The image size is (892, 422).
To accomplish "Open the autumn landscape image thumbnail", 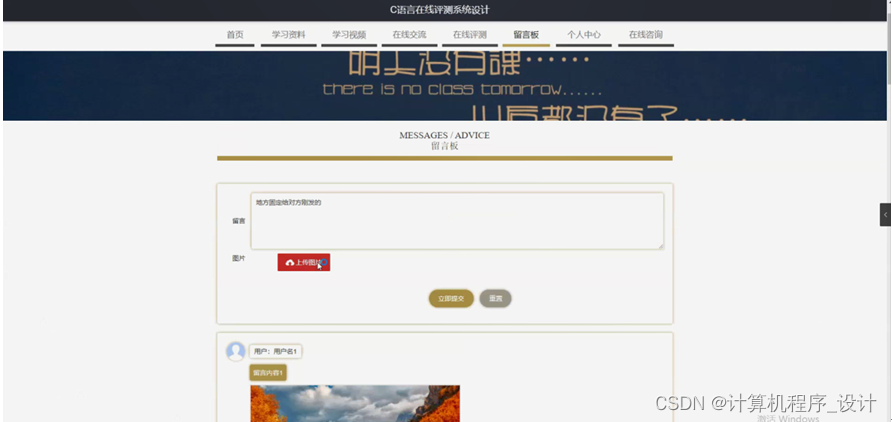I will click(355, 403).
